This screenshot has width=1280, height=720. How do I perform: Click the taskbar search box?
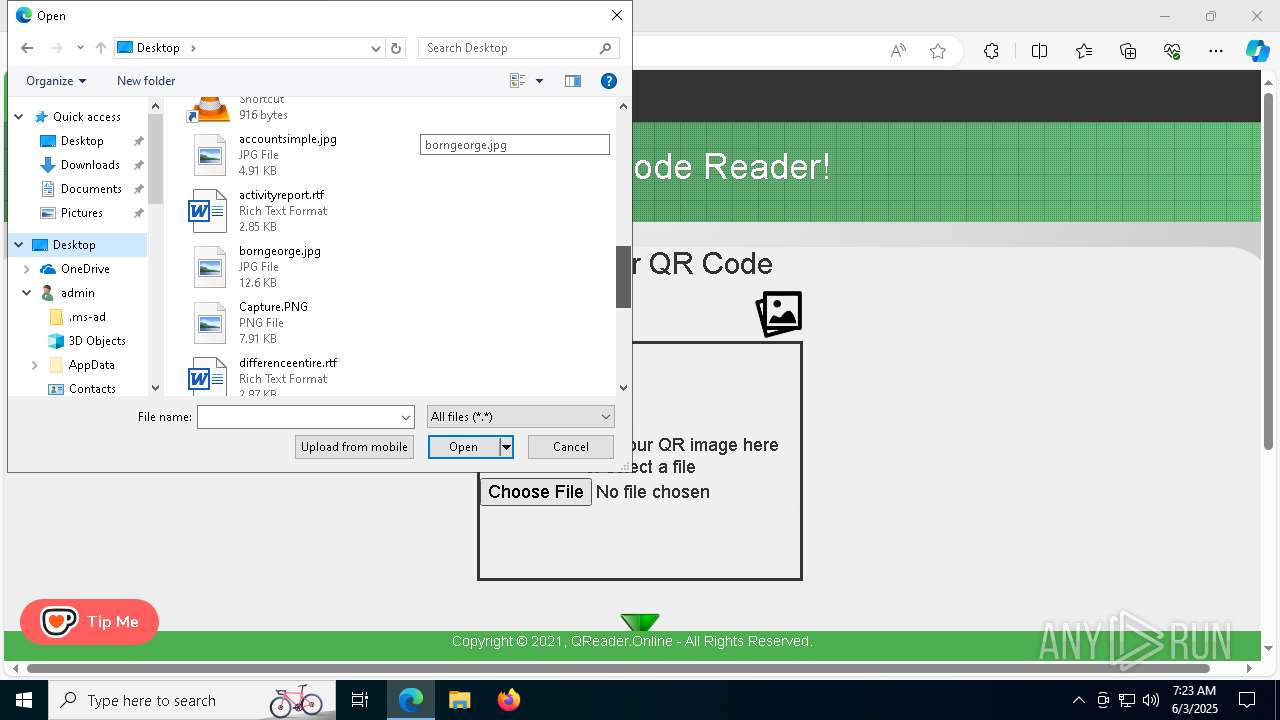coord(190,700)
